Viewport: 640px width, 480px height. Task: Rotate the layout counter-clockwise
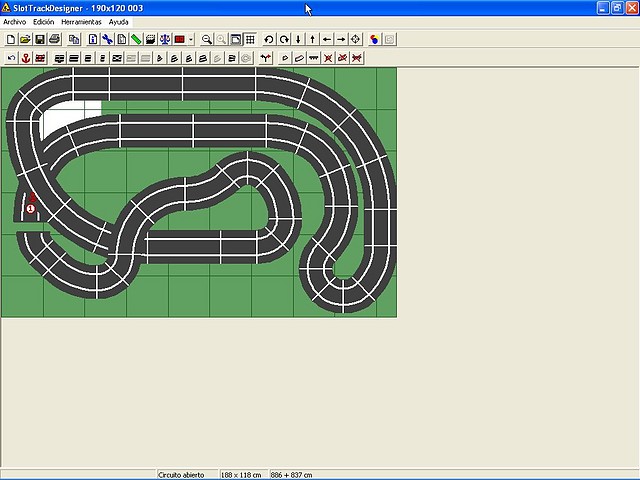click(x=269, y=39)
